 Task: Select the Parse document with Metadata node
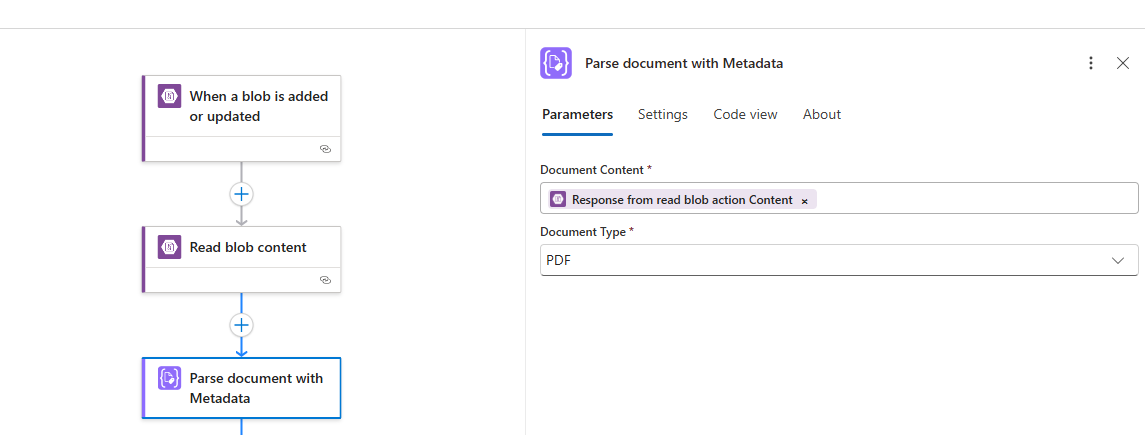coord(255,388)
